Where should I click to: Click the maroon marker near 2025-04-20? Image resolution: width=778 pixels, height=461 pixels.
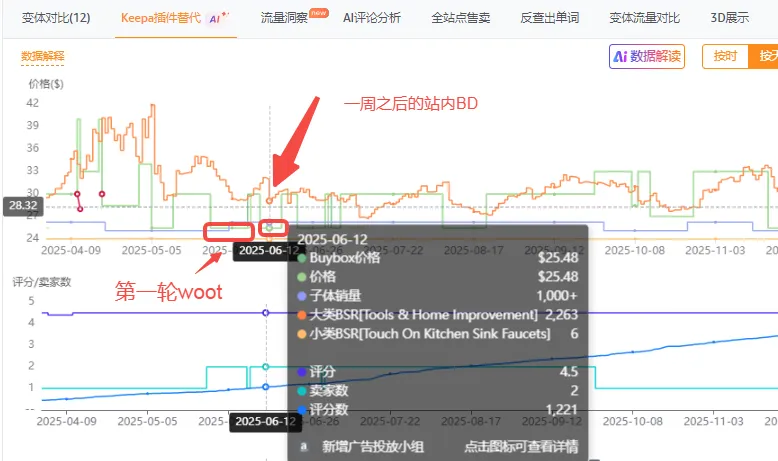[x=102, y=194]
